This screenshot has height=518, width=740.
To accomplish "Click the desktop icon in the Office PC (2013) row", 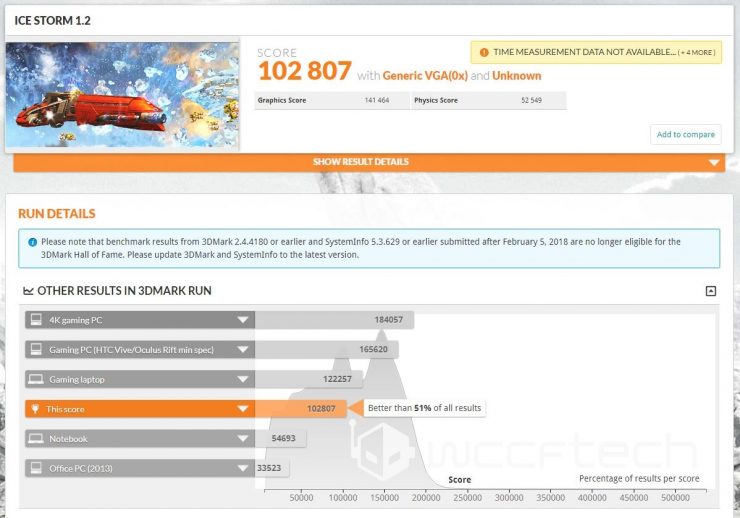I will click(36, 468).
